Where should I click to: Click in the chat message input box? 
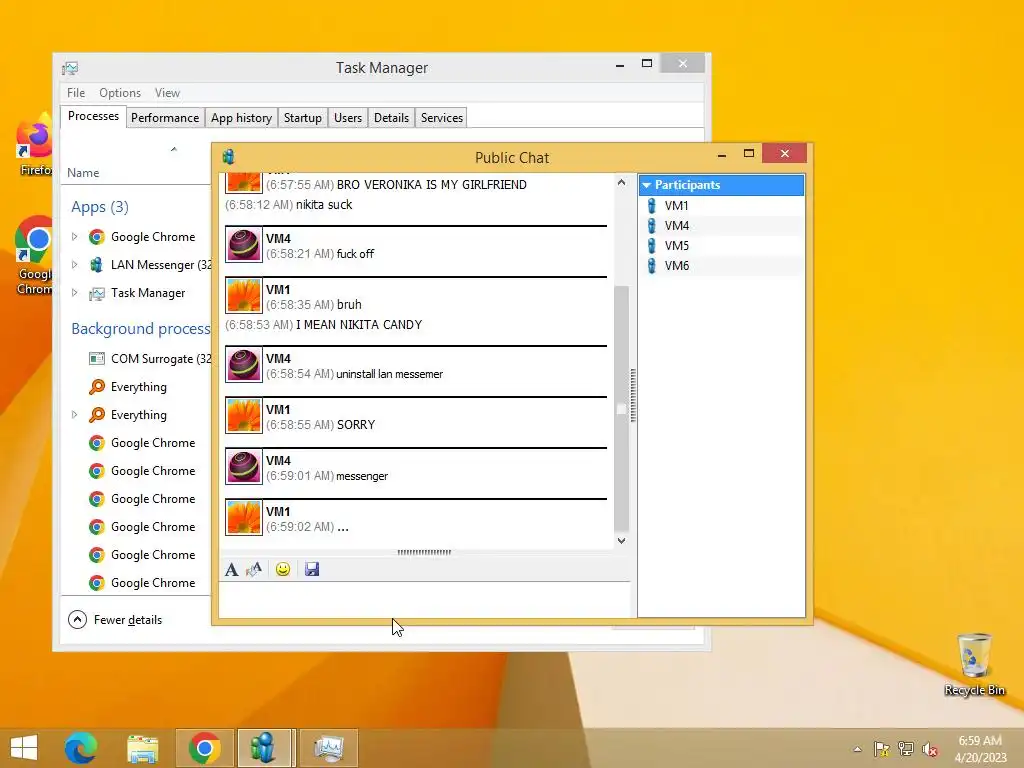point(424,599)
